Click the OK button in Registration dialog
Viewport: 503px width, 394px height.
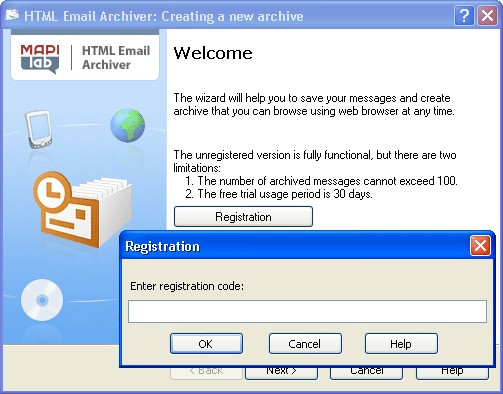pyautogui.click(x=206, y=344)
